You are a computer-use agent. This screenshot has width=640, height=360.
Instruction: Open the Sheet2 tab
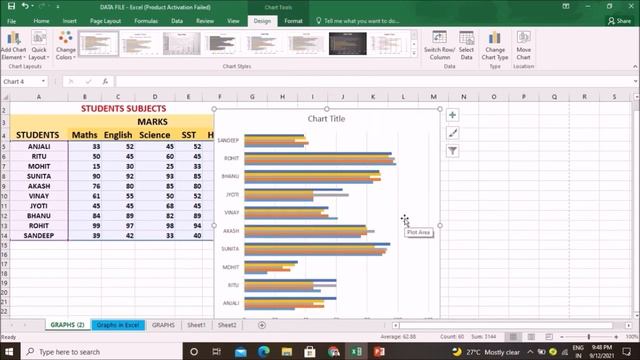click(x=227, y=325)
